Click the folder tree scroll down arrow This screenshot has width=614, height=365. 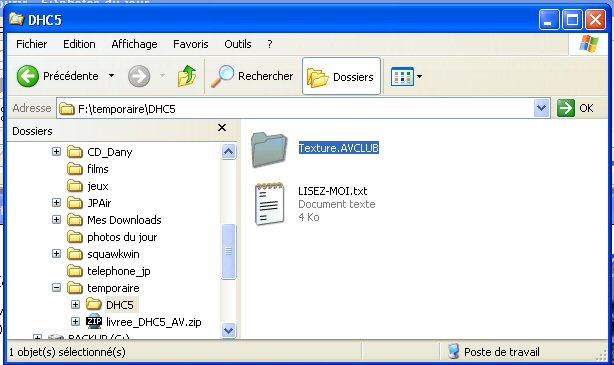pos(229,330)
